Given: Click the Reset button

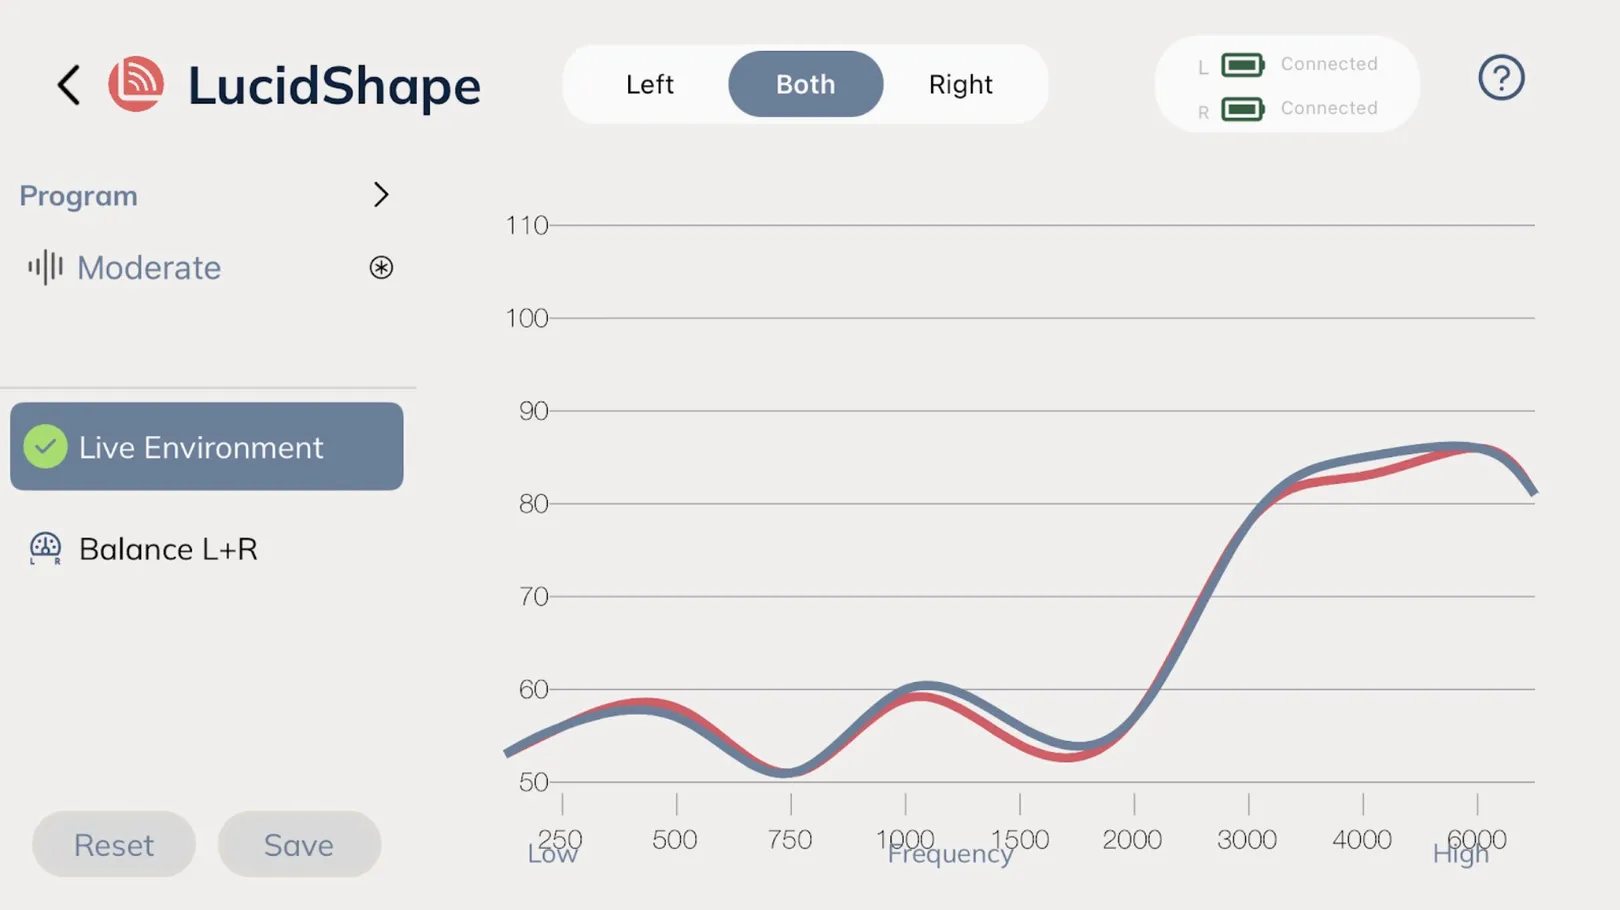Looking at the screenshot, I should click(114, 845).
